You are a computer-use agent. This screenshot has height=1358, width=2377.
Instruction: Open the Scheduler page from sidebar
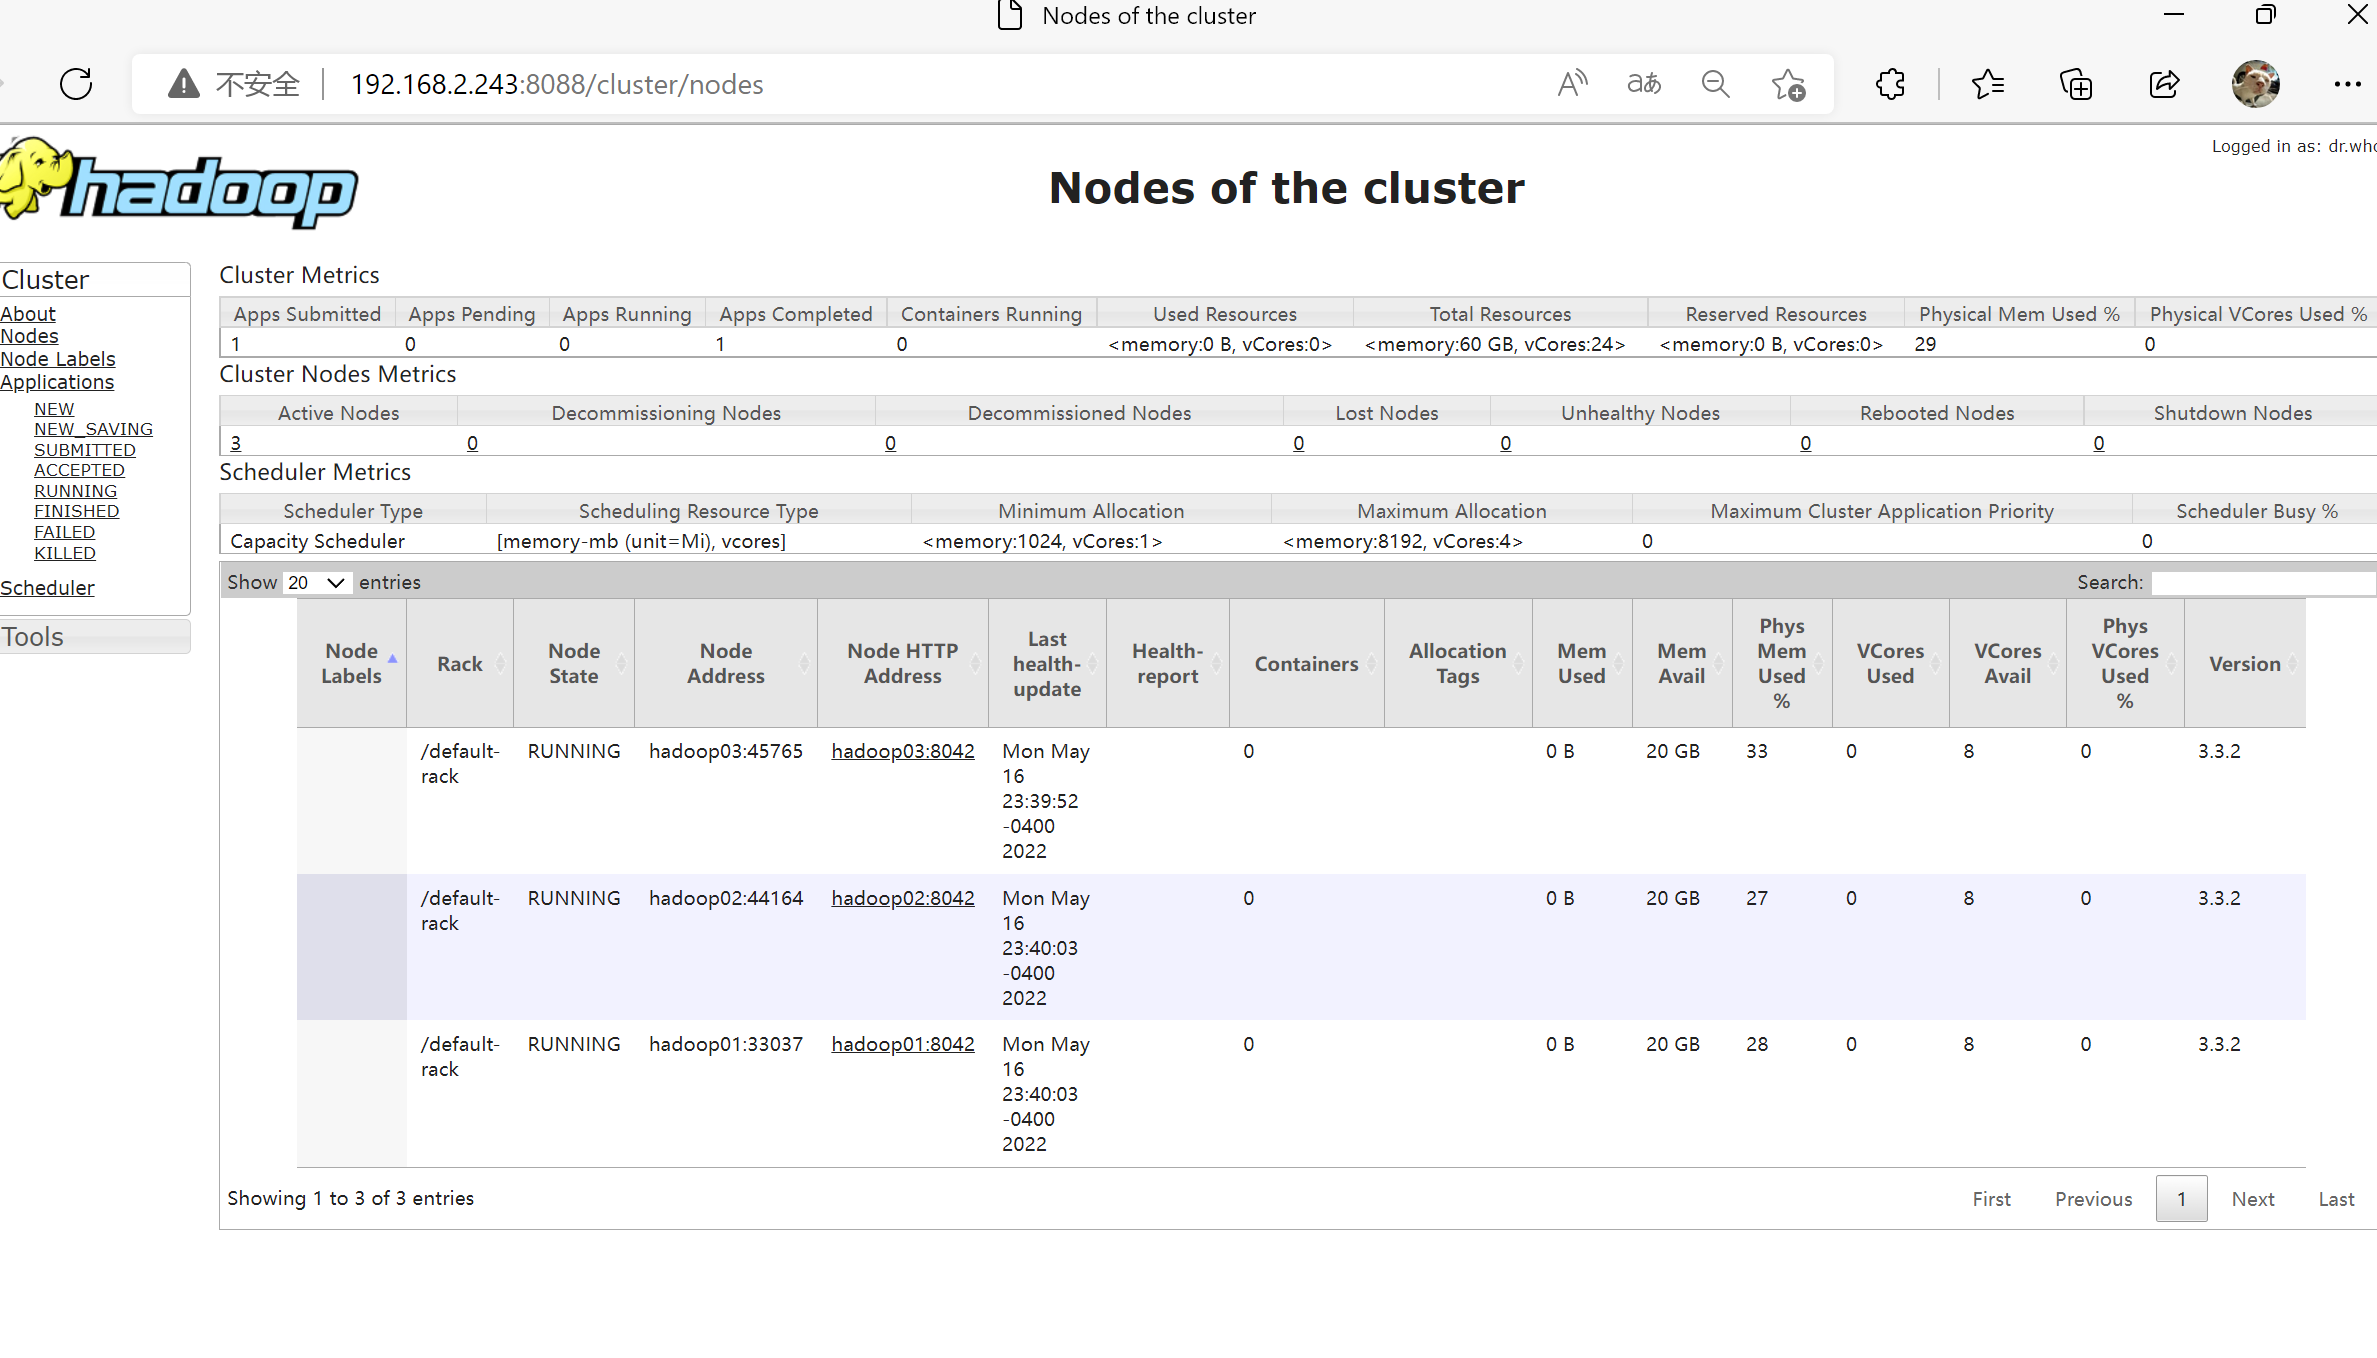(47, 587)
